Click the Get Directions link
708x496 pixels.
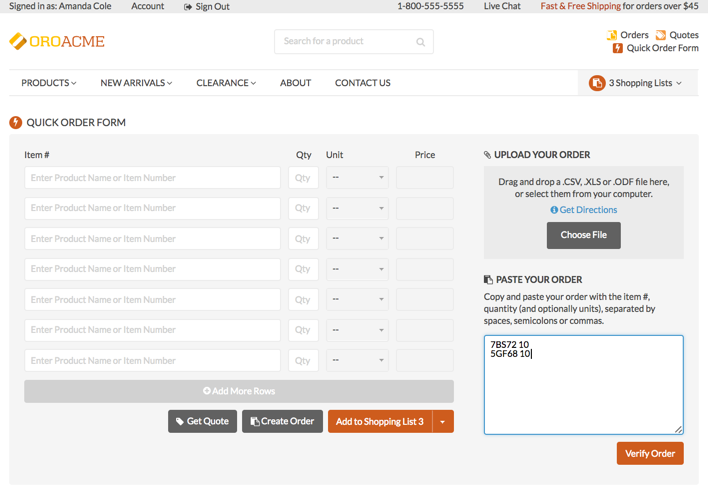coord(588,210)
